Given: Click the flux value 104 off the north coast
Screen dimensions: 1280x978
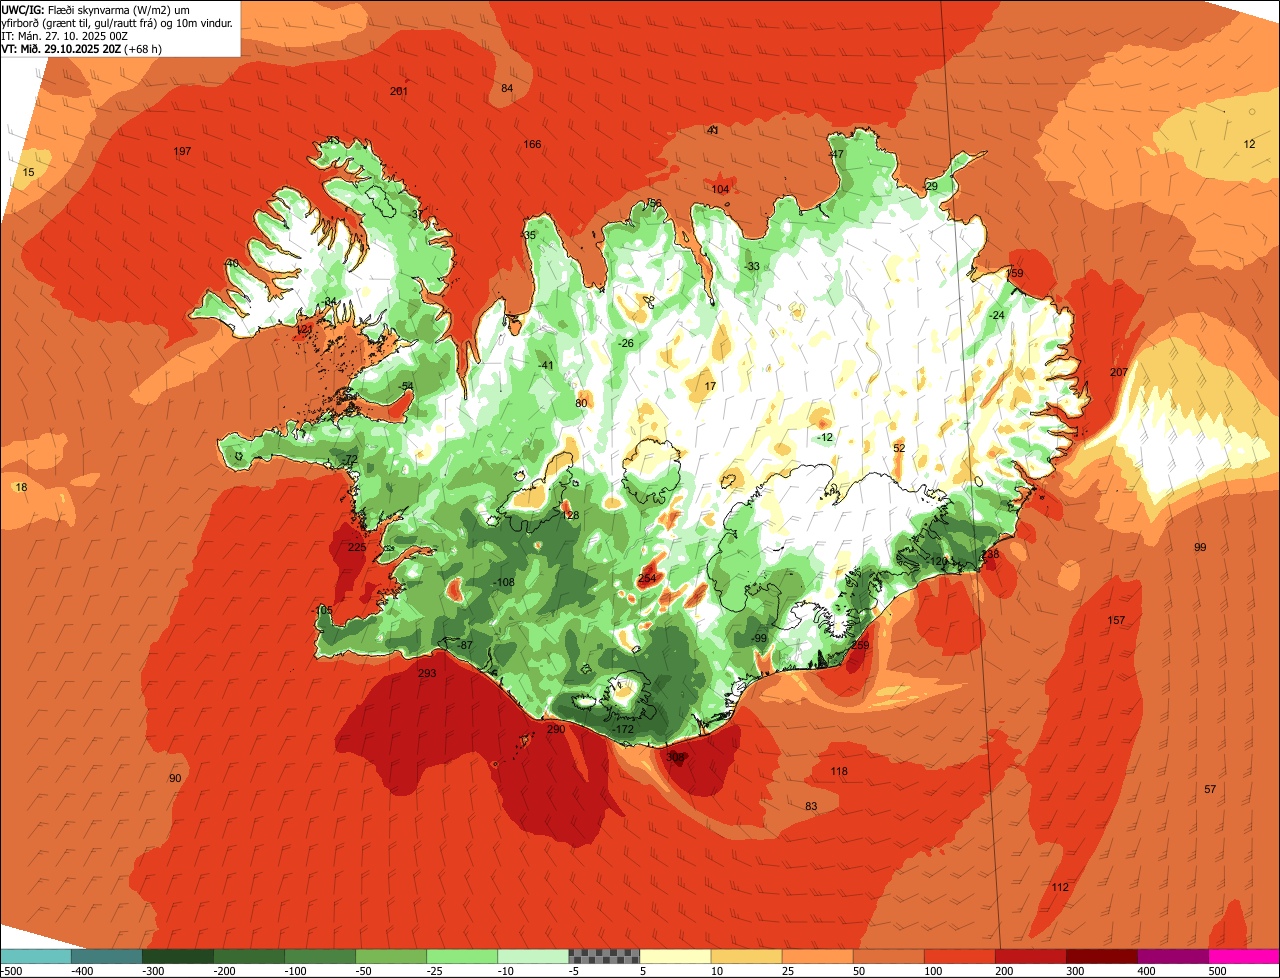Looking at the screenshot, I should click(x=720, y=189).
